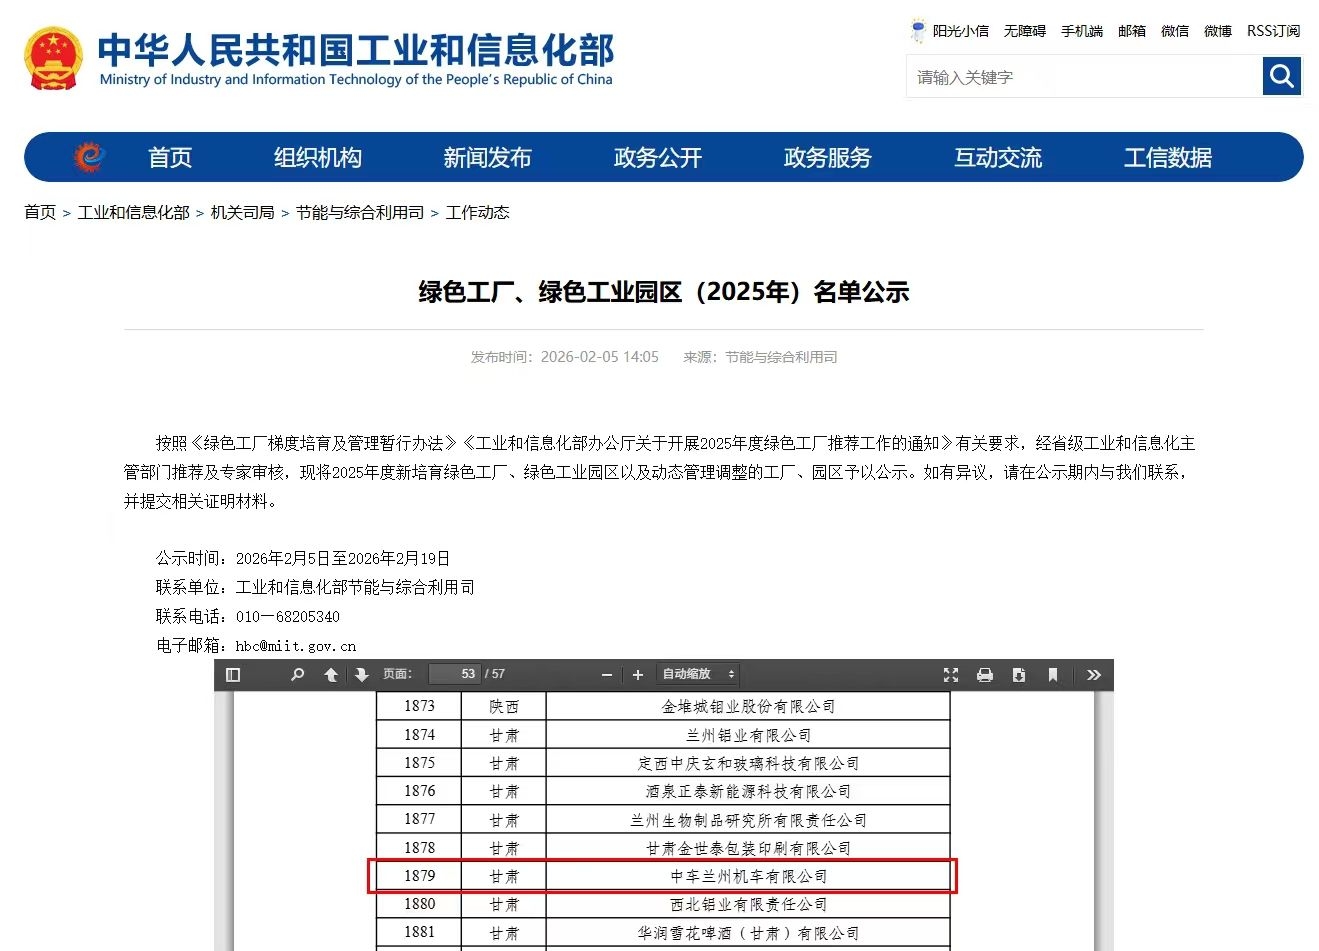Go to previous PDF page
The height and width of the screenshot is (951, 1319).
pos(331,675)
